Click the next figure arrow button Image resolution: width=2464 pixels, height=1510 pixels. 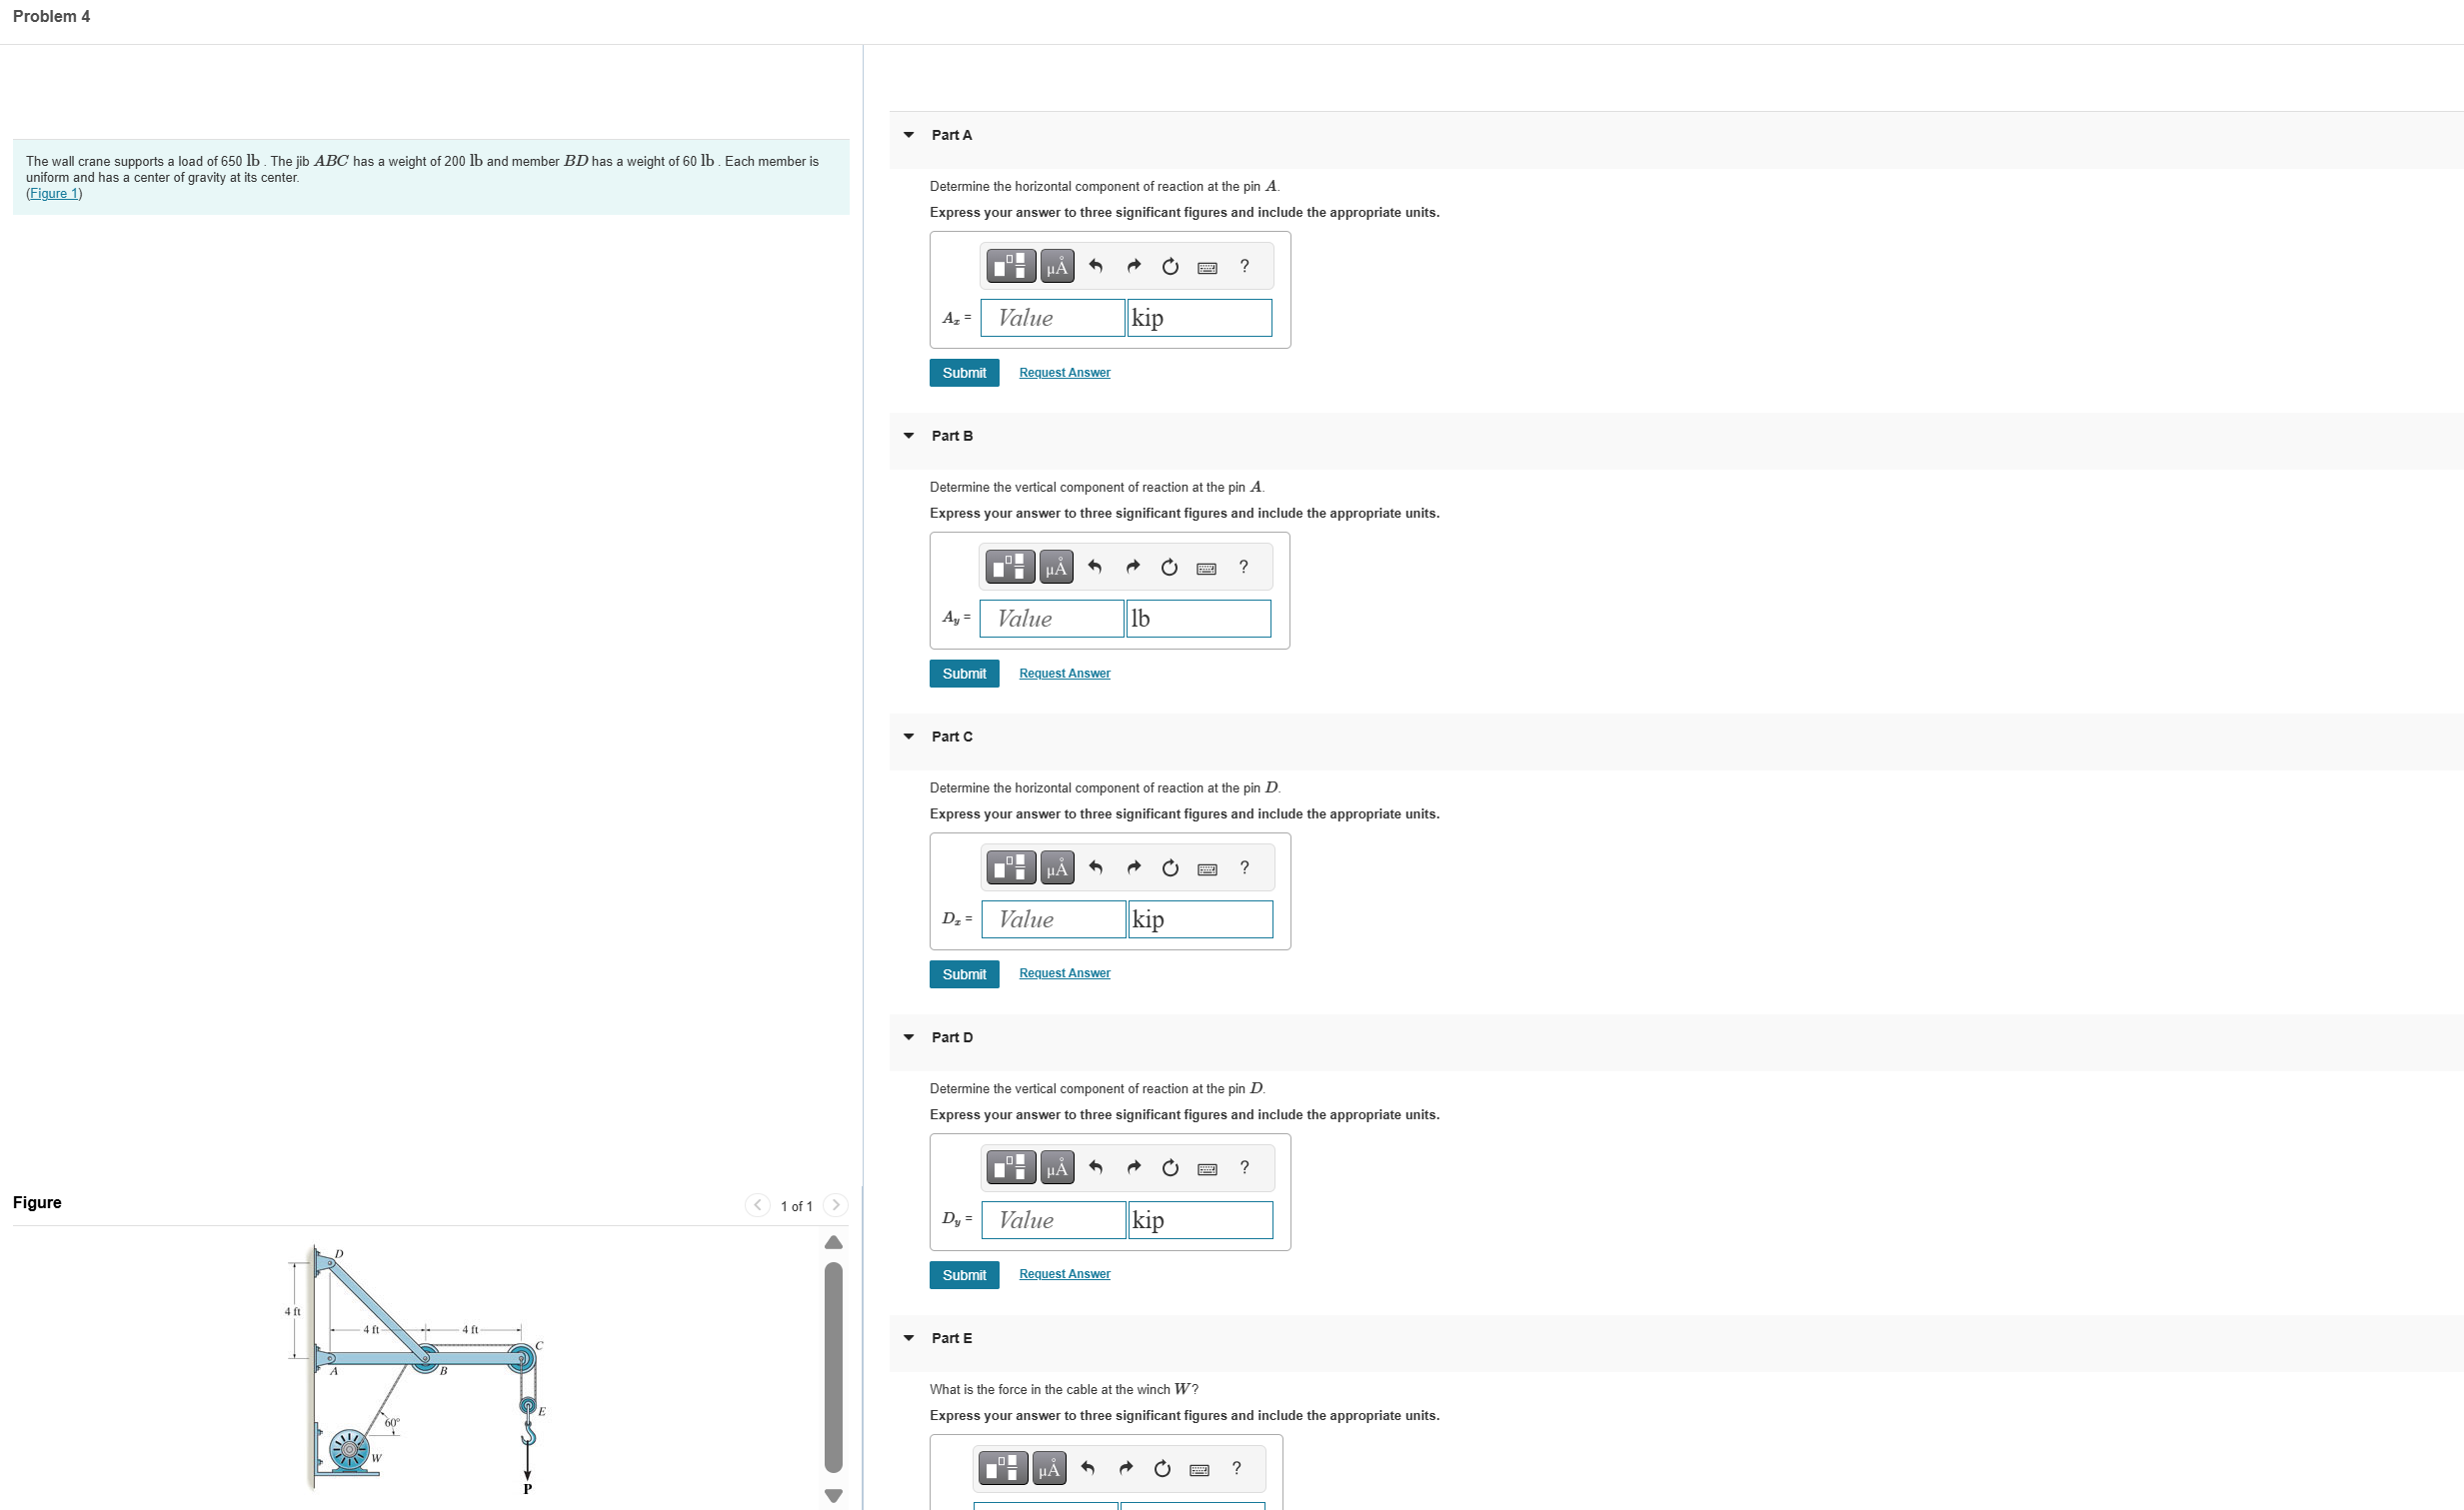coord(835,1205)
